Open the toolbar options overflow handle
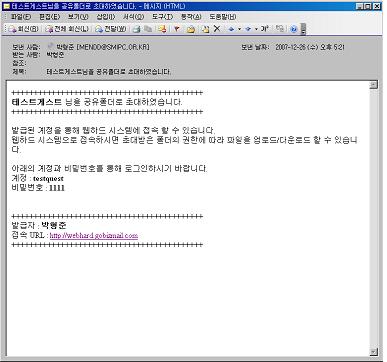This screenshot has height=362, width=387. click(x=303, y=29)
